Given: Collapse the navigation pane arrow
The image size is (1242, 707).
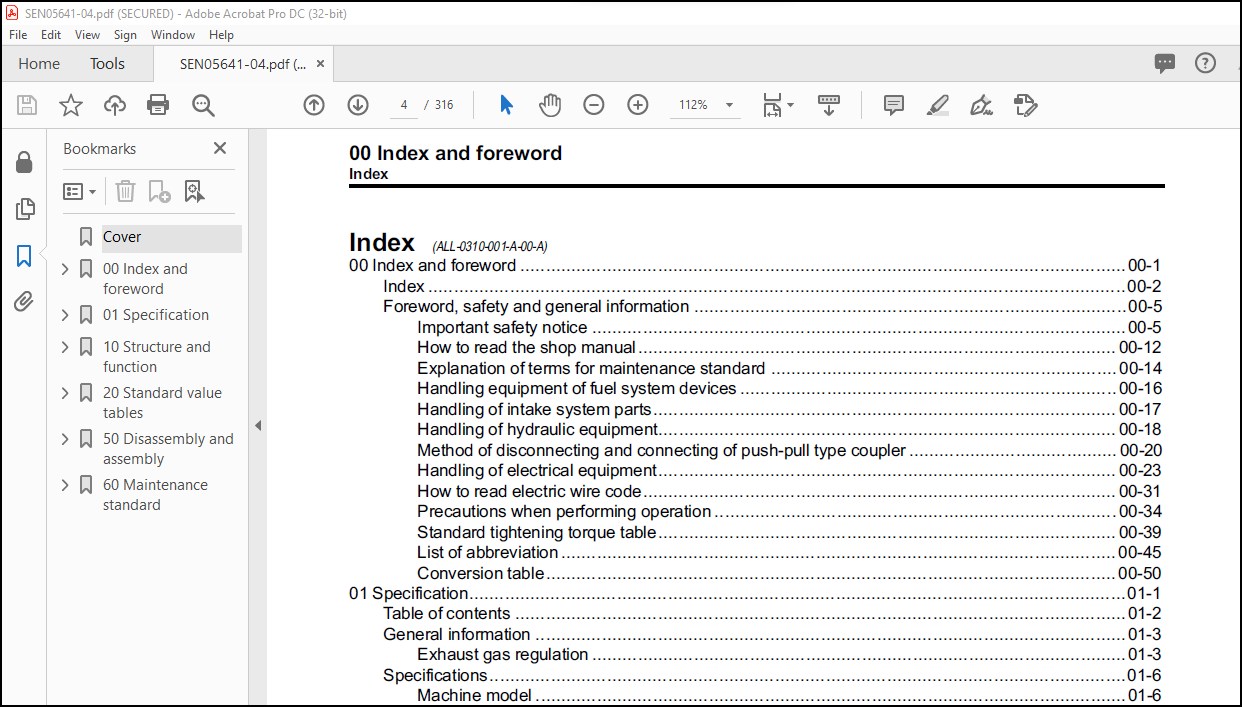Looking at the screenshot, I should click(257, 426).
